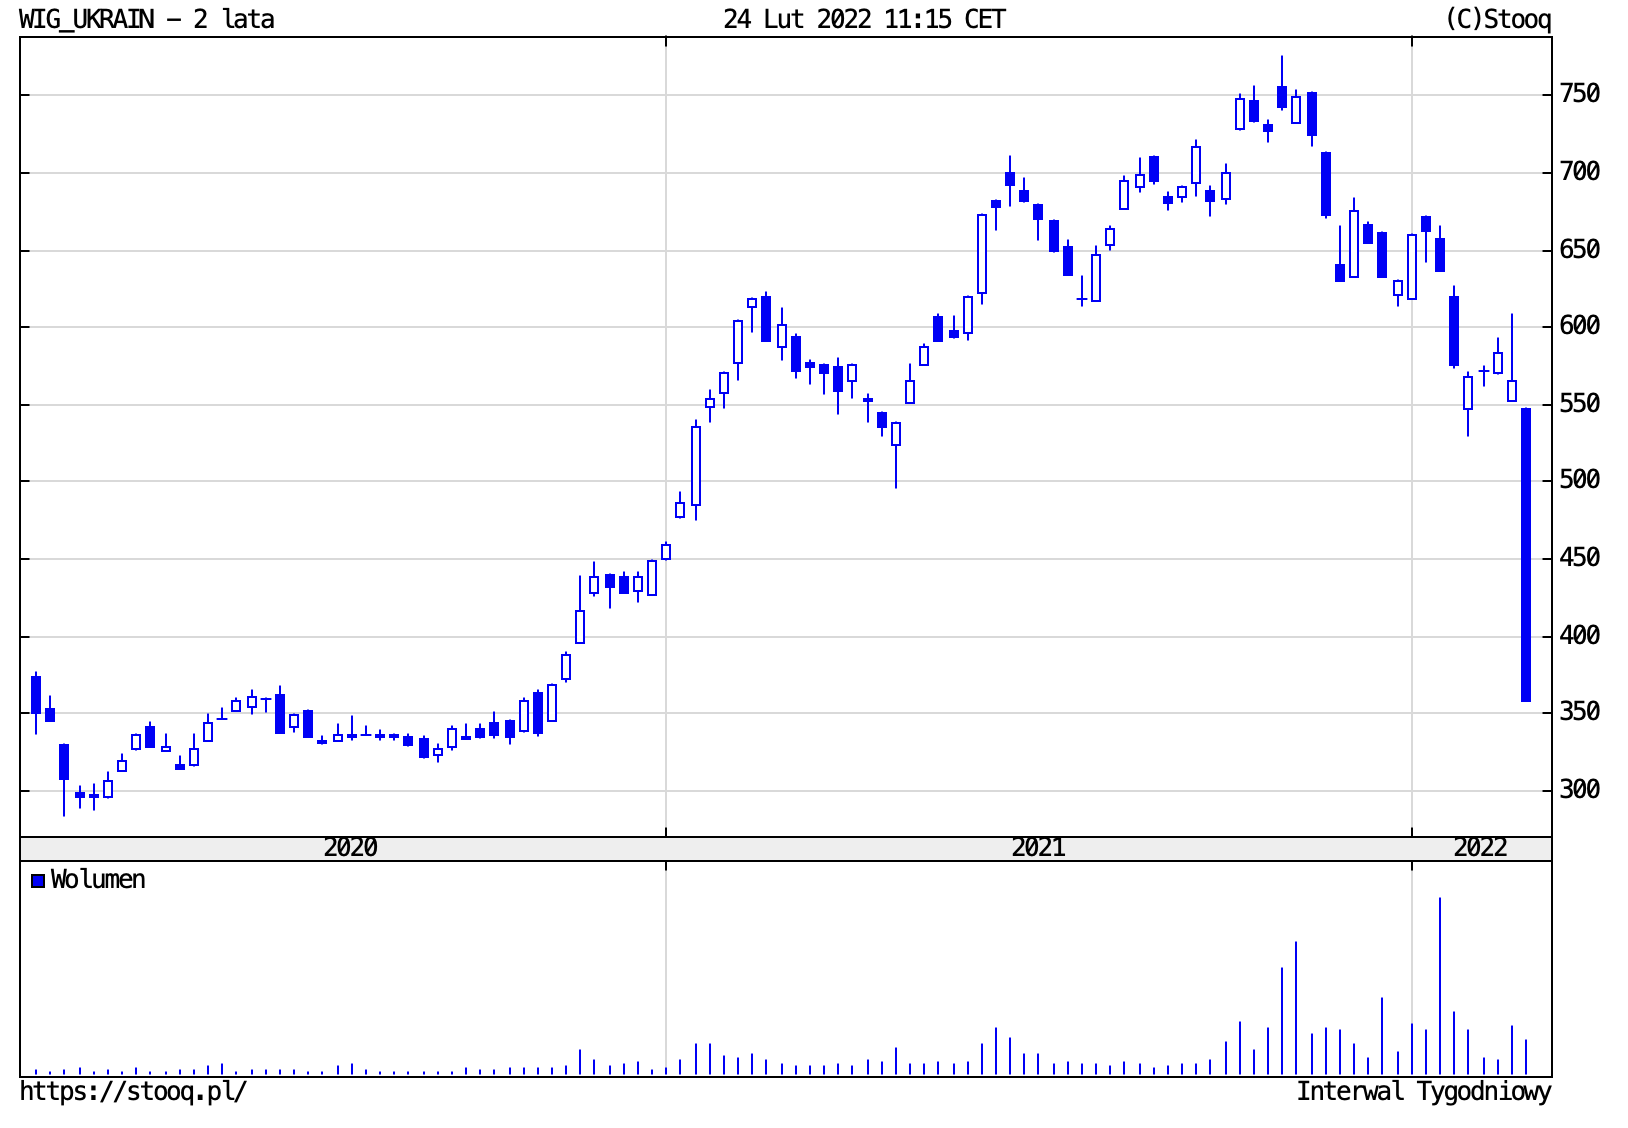1628x1128 pixels.
Task: Click the chart title WIG_UKRAIN – 2 lata
Action: coord(147,19)
